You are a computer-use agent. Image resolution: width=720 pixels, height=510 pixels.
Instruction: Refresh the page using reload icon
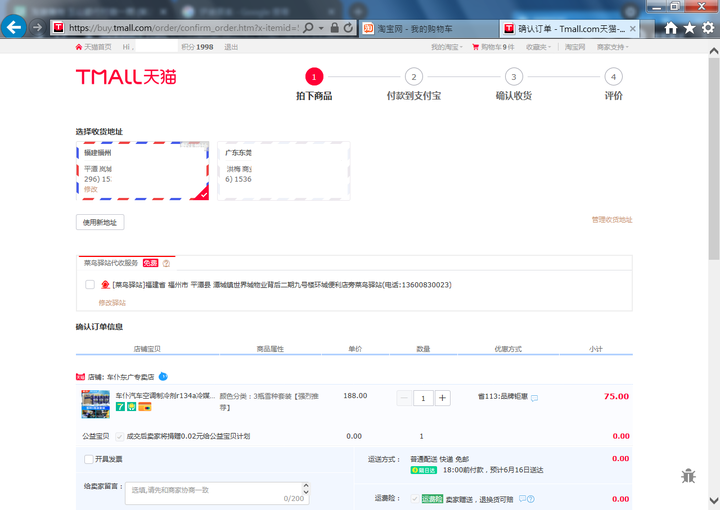pyautogui.click(x=349, y=28)
